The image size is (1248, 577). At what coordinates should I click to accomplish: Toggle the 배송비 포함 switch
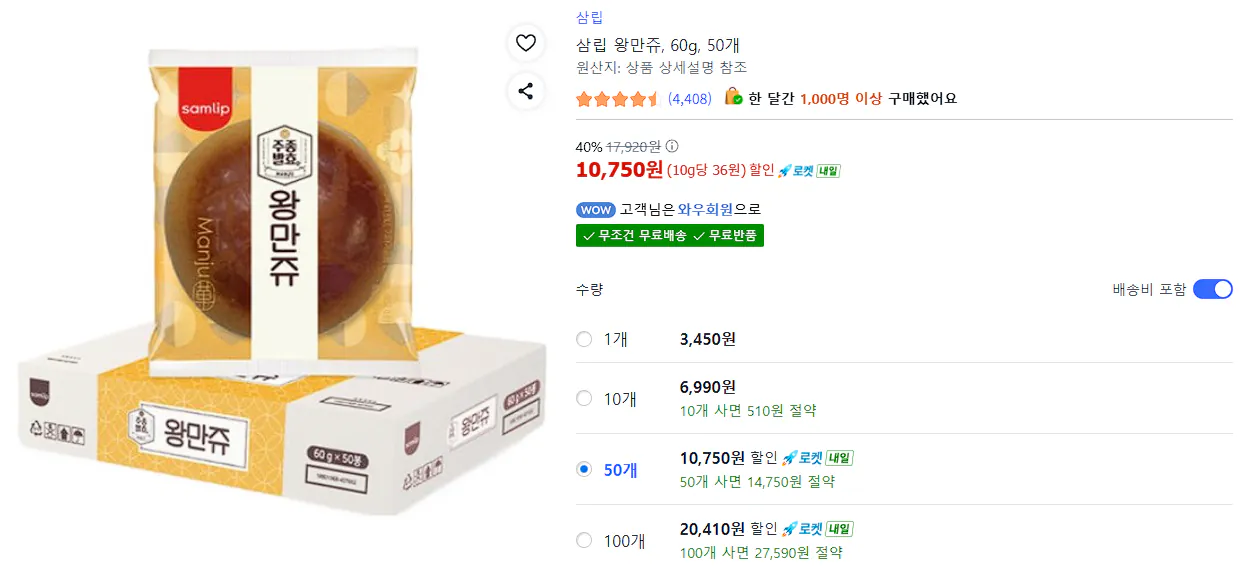coord(1212,288)
